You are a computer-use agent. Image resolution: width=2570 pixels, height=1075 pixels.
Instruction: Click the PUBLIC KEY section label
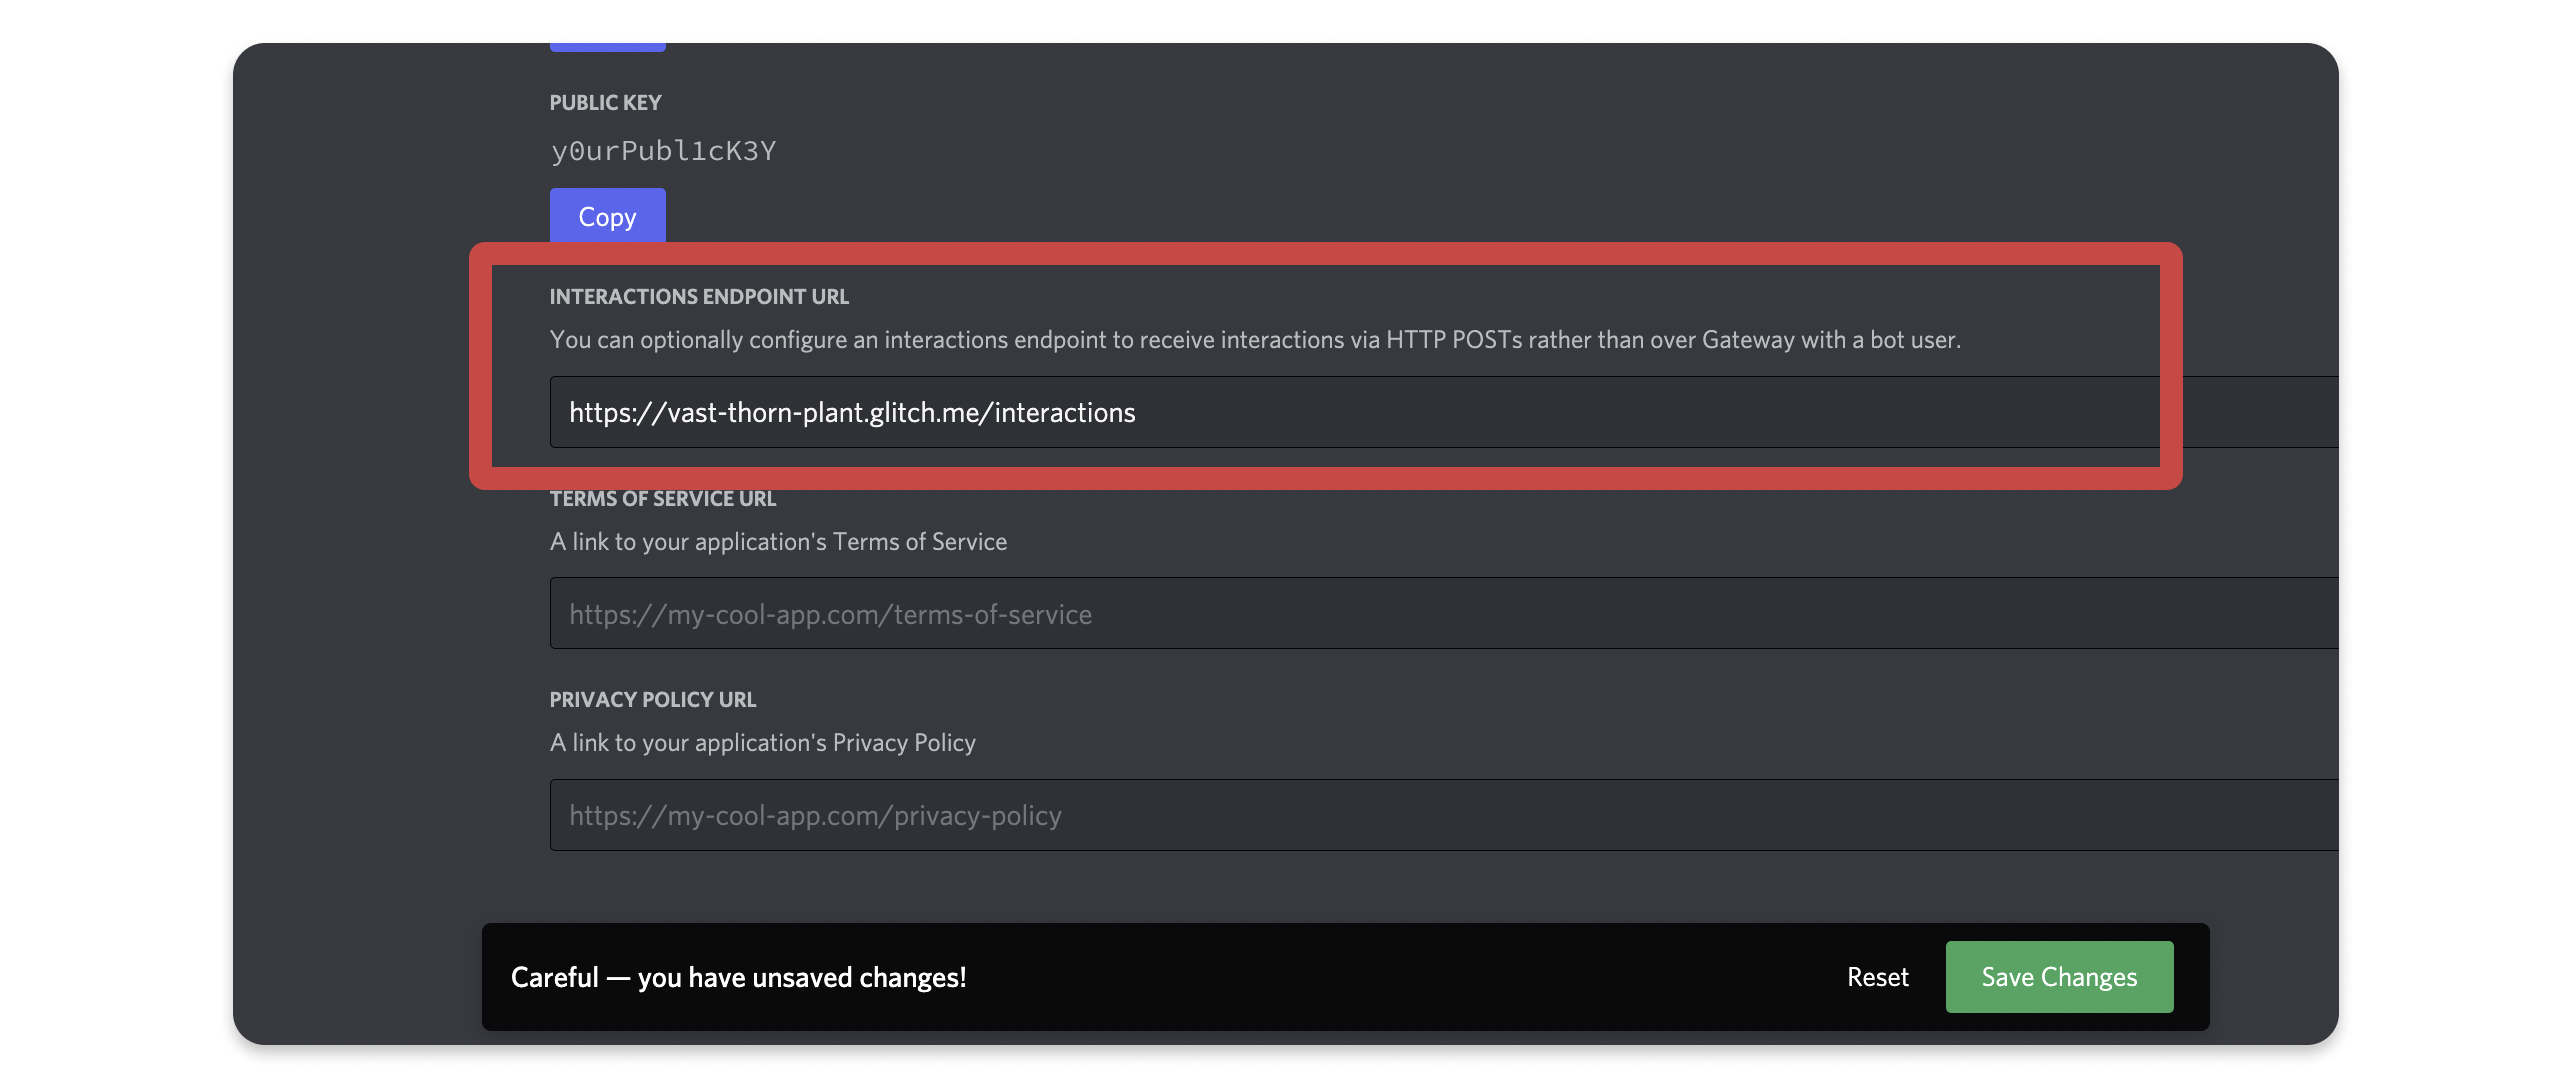[x=604, y=101]
